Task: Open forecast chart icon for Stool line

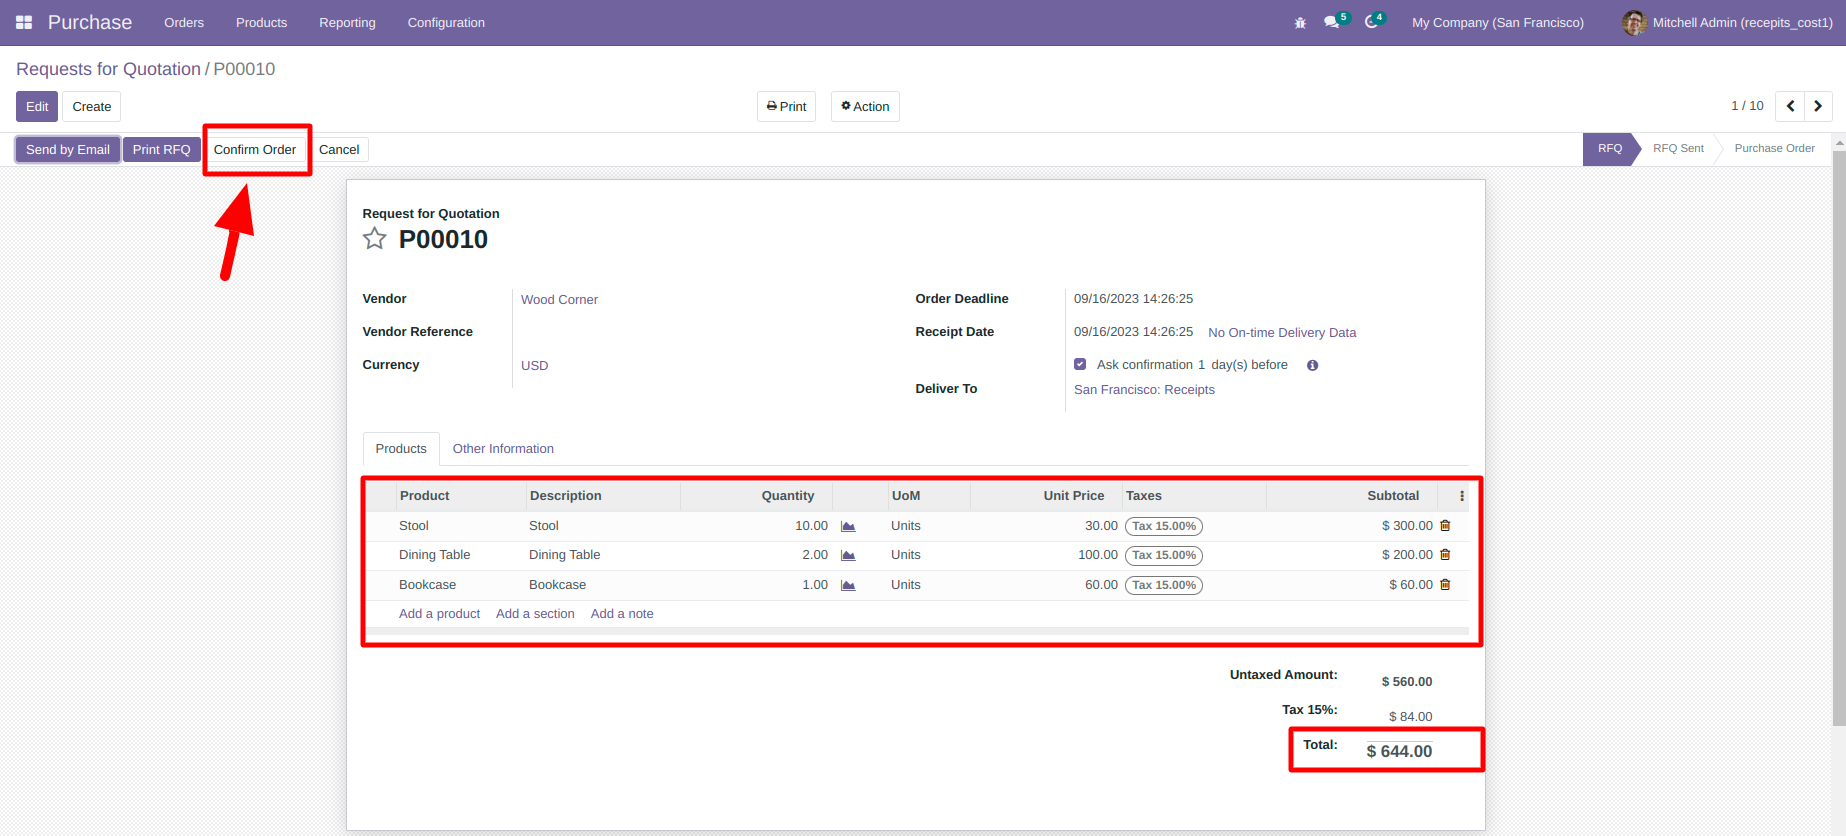Action: click(848, 526)
